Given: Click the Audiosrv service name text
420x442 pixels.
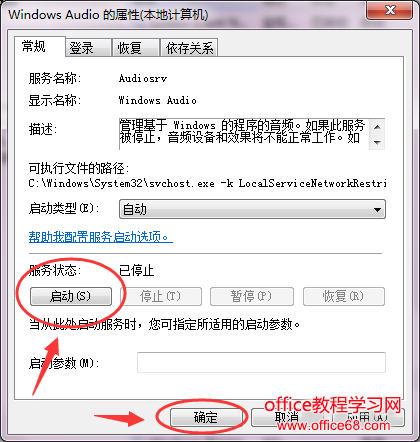Looking at the screenshot, I should 143,79.
